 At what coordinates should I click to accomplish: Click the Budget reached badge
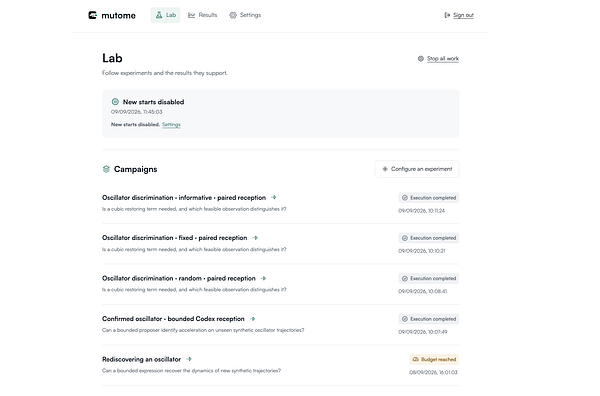[434, 360]
